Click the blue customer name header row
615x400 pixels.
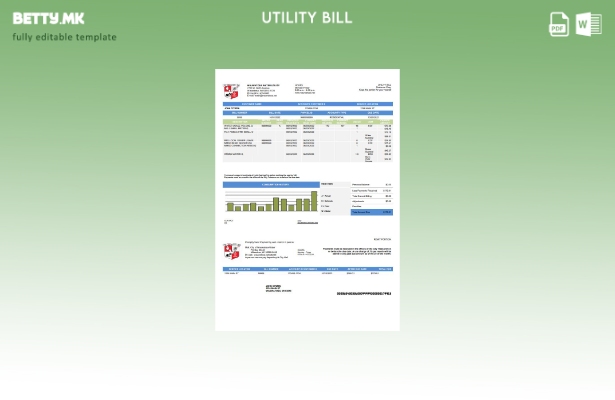pyautogui.click(x=307, y=103)
